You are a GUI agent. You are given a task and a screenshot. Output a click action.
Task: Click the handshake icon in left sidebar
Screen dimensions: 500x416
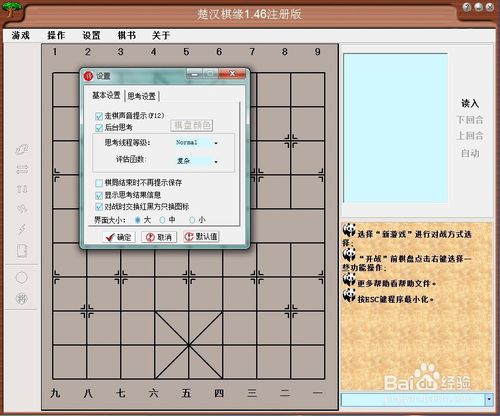tap(22, 149)
